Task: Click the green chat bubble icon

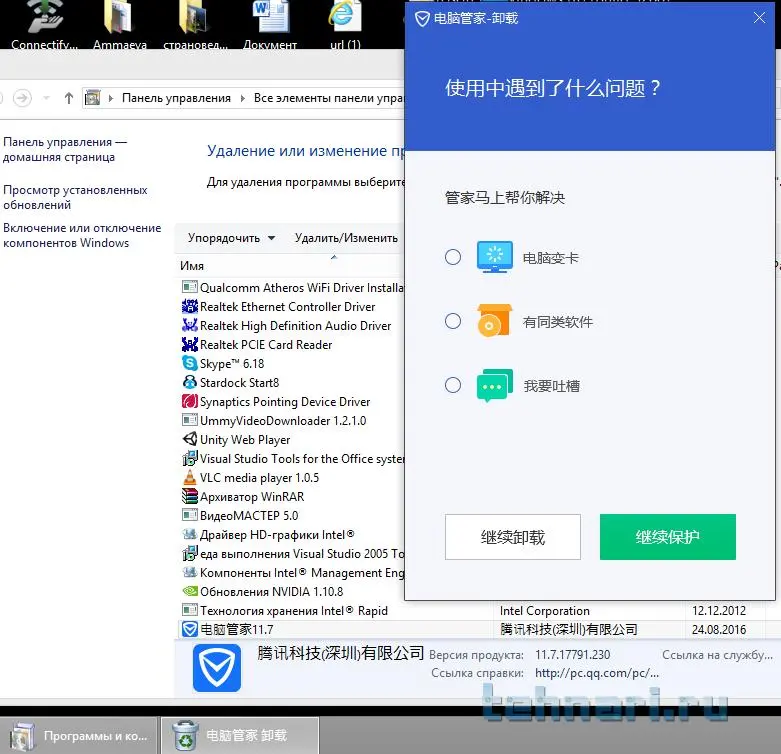Action: point(495,385)
